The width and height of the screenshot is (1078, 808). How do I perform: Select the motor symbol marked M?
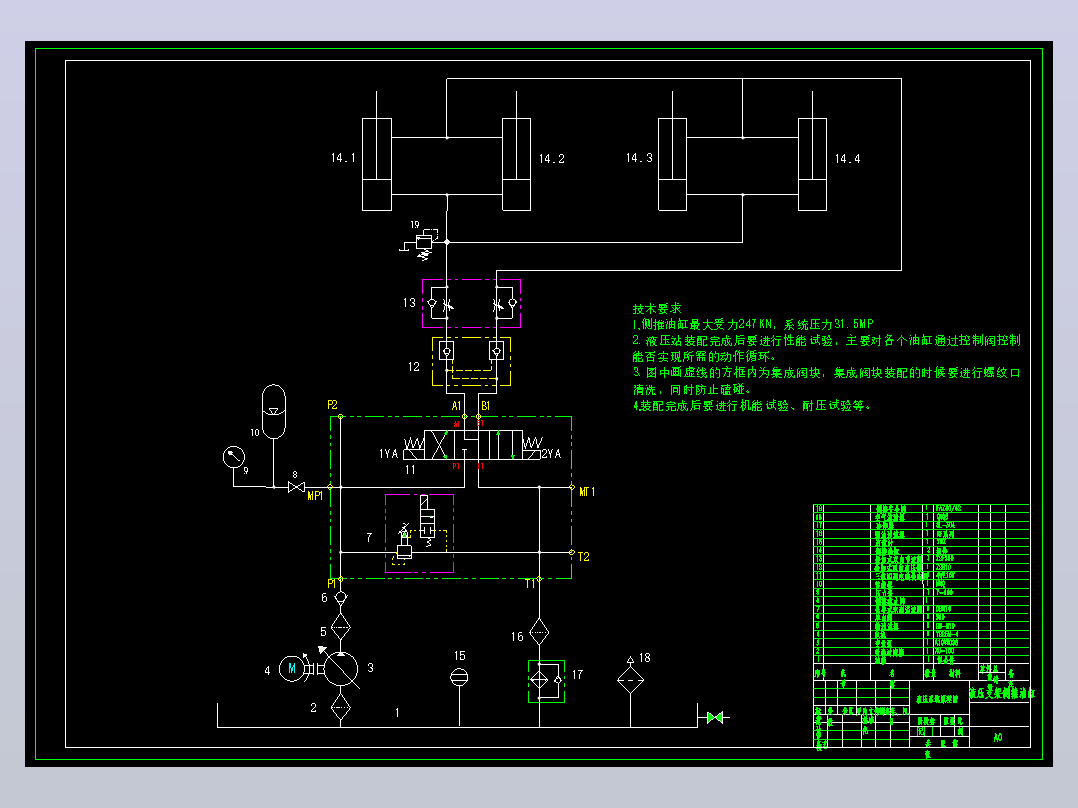[292, 668]
